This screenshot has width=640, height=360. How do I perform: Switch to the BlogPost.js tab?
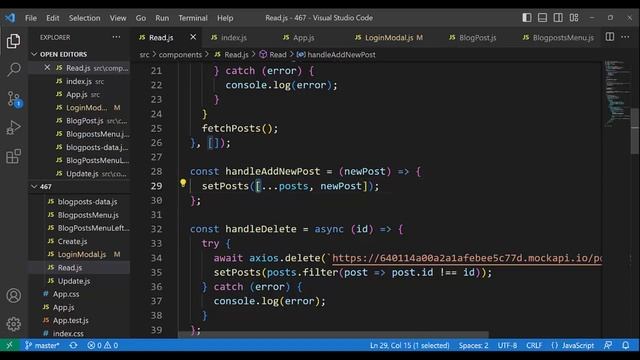(x=477, y=38)
